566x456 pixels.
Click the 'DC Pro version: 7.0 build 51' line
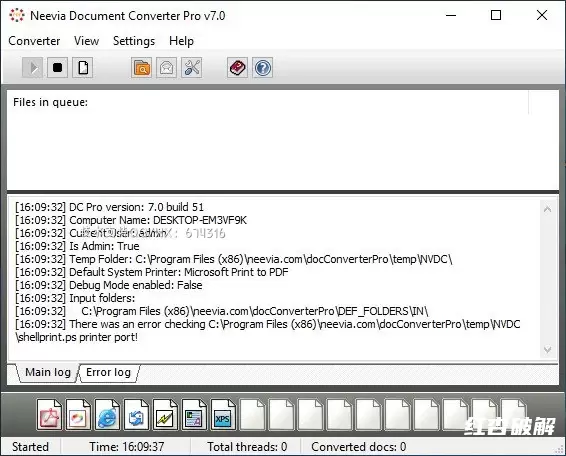click(x=109, y=207)
